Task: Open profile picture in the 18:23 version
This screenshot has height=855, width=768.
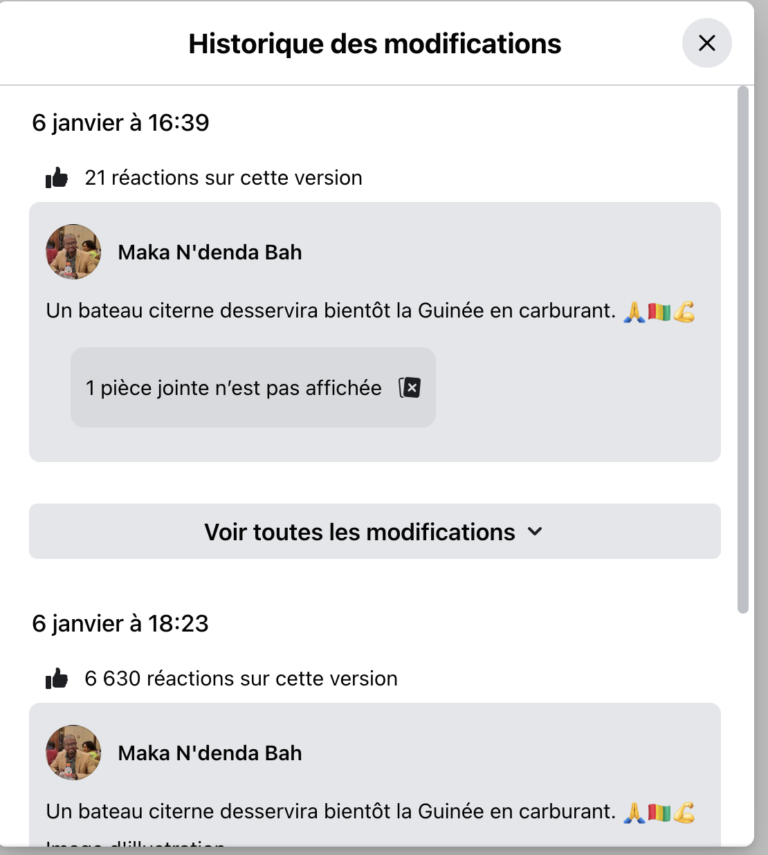Action: [73, 752]
